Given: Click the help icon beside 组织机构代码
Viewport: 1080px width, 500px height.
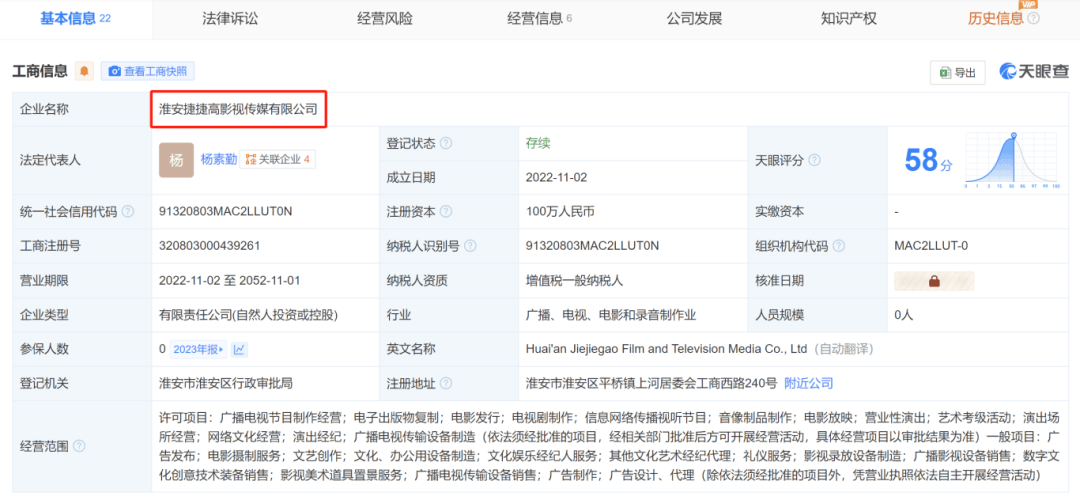Looking at the screenshot, I should click(839, 246).
